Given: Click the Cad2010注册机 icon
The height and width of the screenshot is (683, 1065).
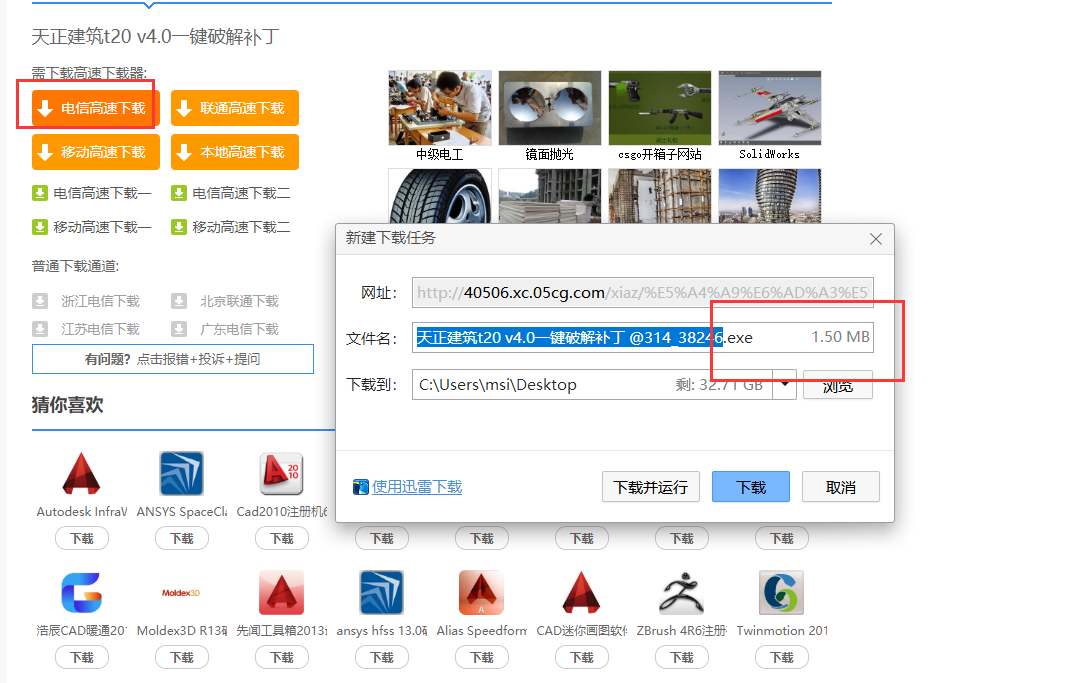Looking at the screenshot, I should point(281,473).
